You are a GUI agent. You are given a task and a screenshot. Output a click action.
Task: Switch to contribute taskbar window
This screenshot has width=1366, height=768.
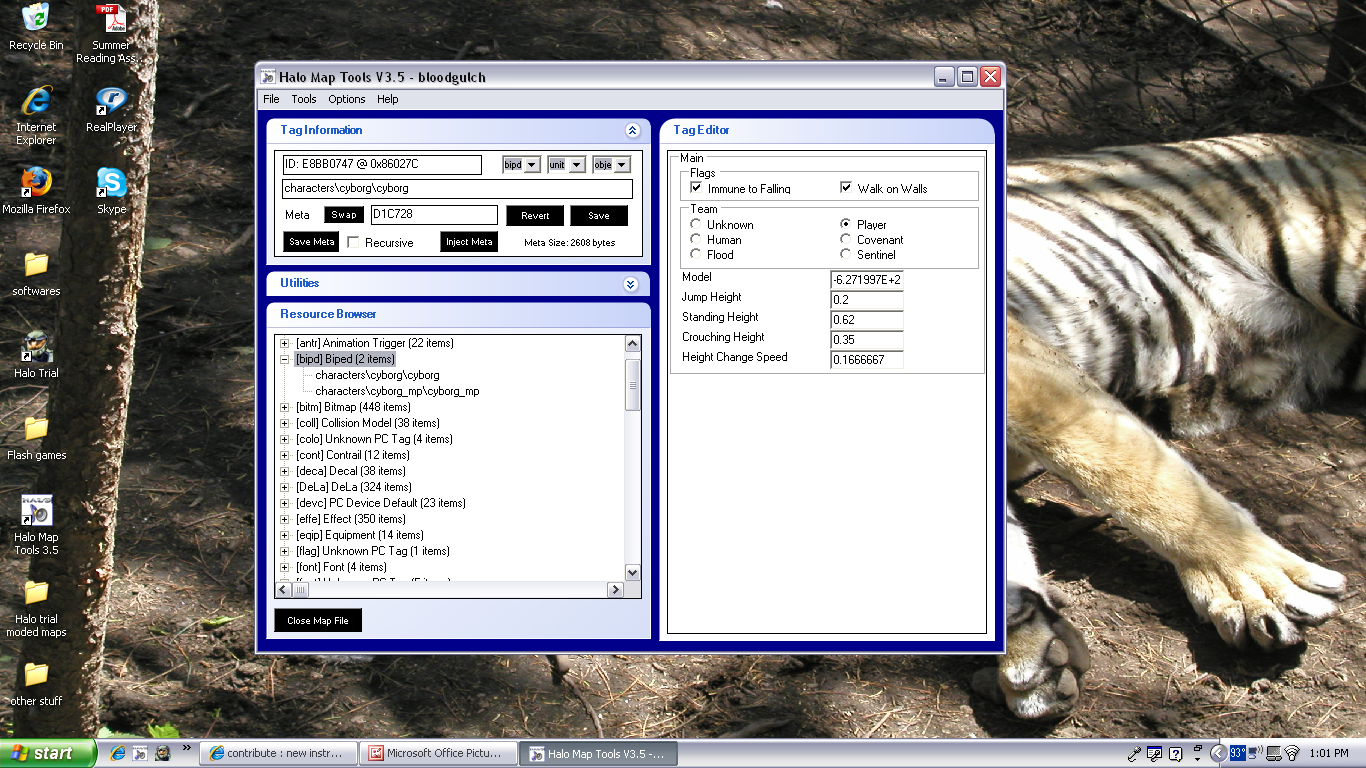277,754
